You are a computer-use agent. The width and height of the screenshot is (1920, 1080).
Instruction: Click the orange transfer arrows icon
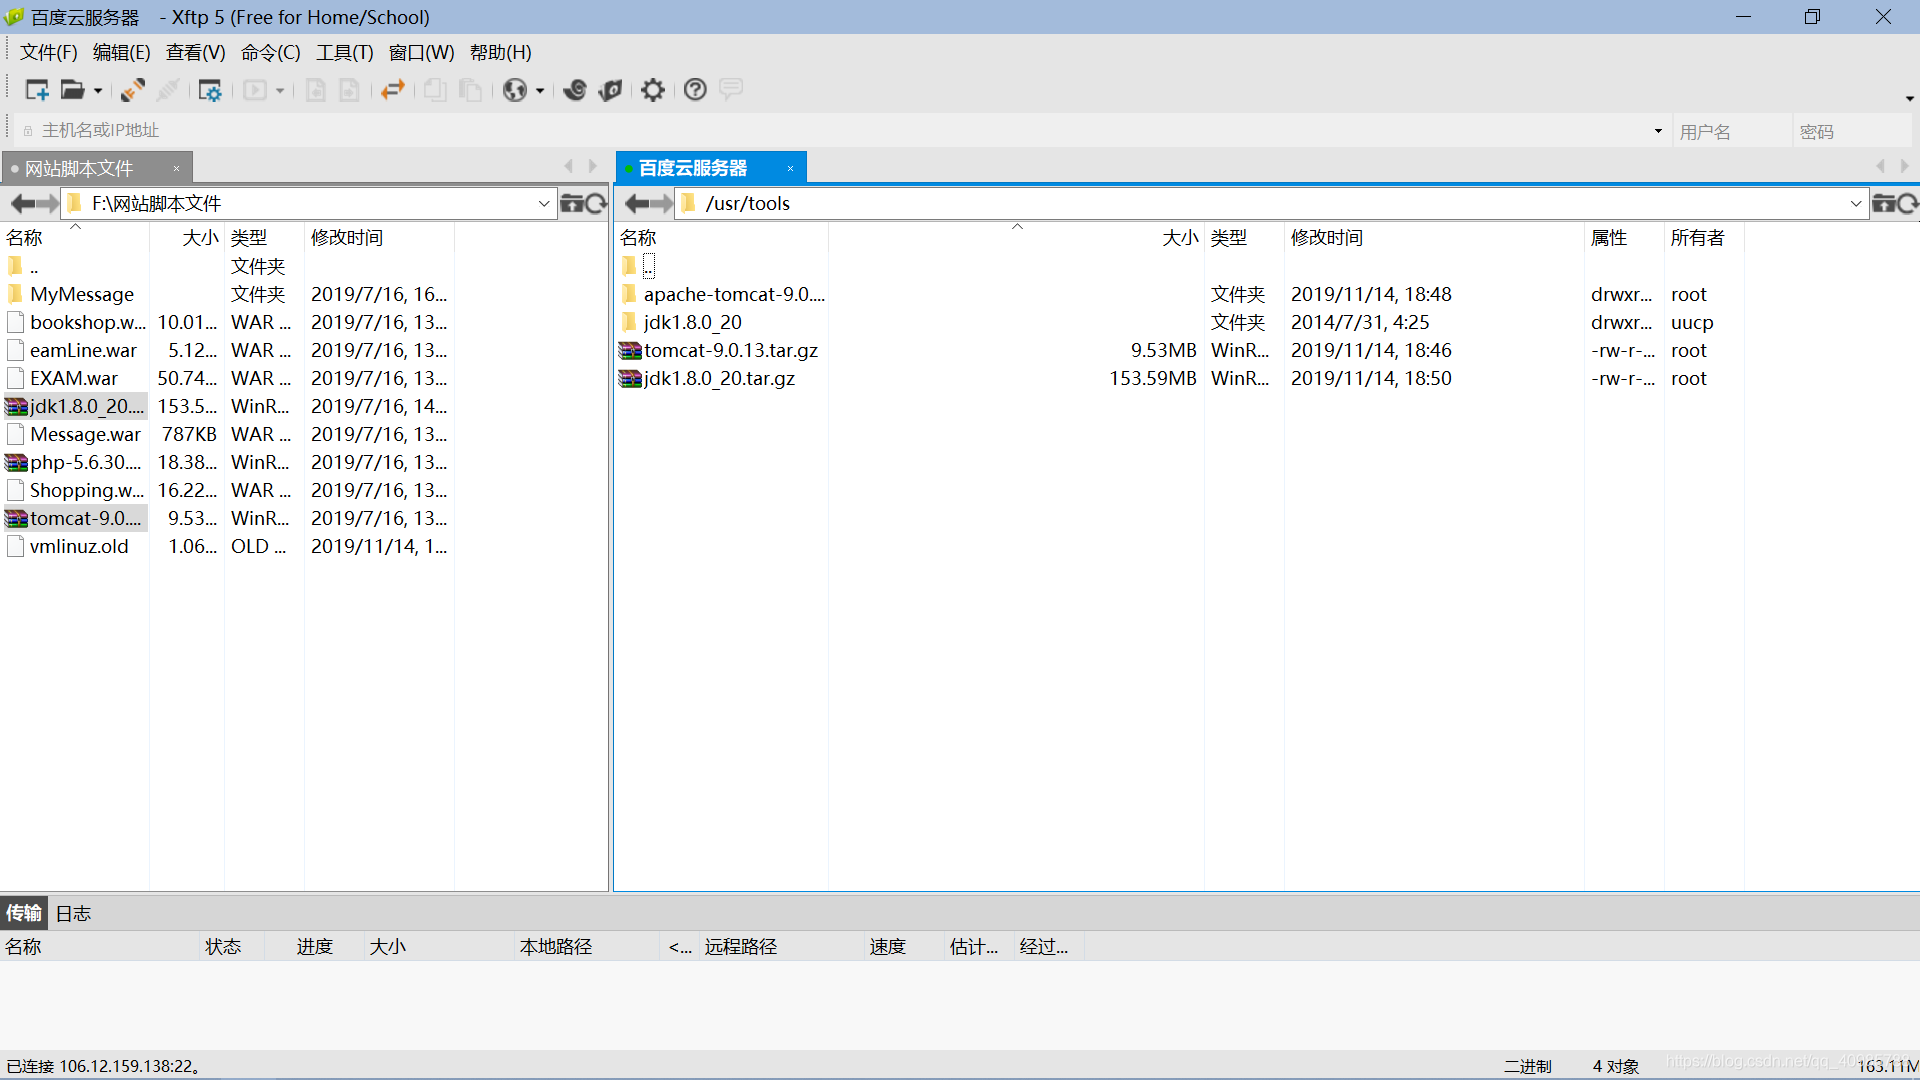click(x=393, y=90)
